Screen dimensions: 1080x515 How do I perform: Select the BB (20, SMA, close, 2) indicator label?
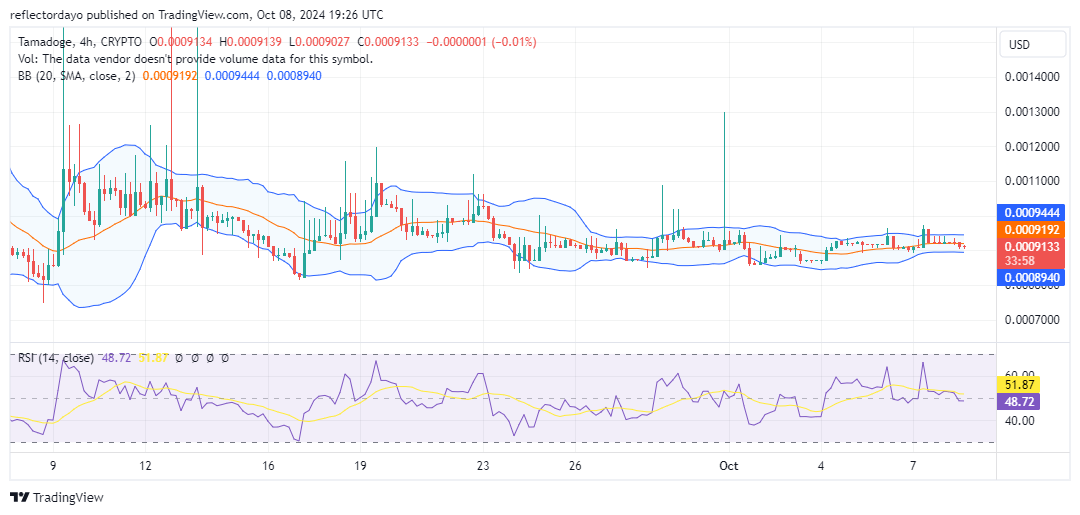pos(78,75)
